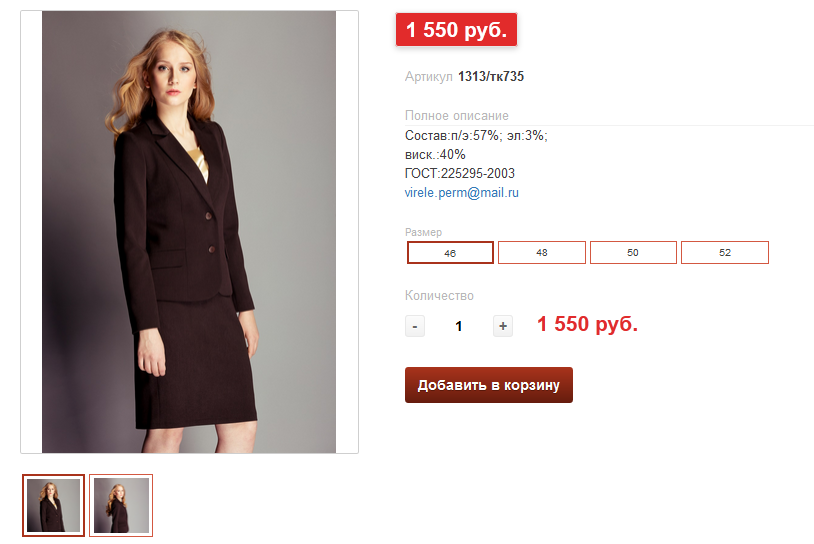
Task: Click the Полное описание heading
Action: (x=457, y=116)
